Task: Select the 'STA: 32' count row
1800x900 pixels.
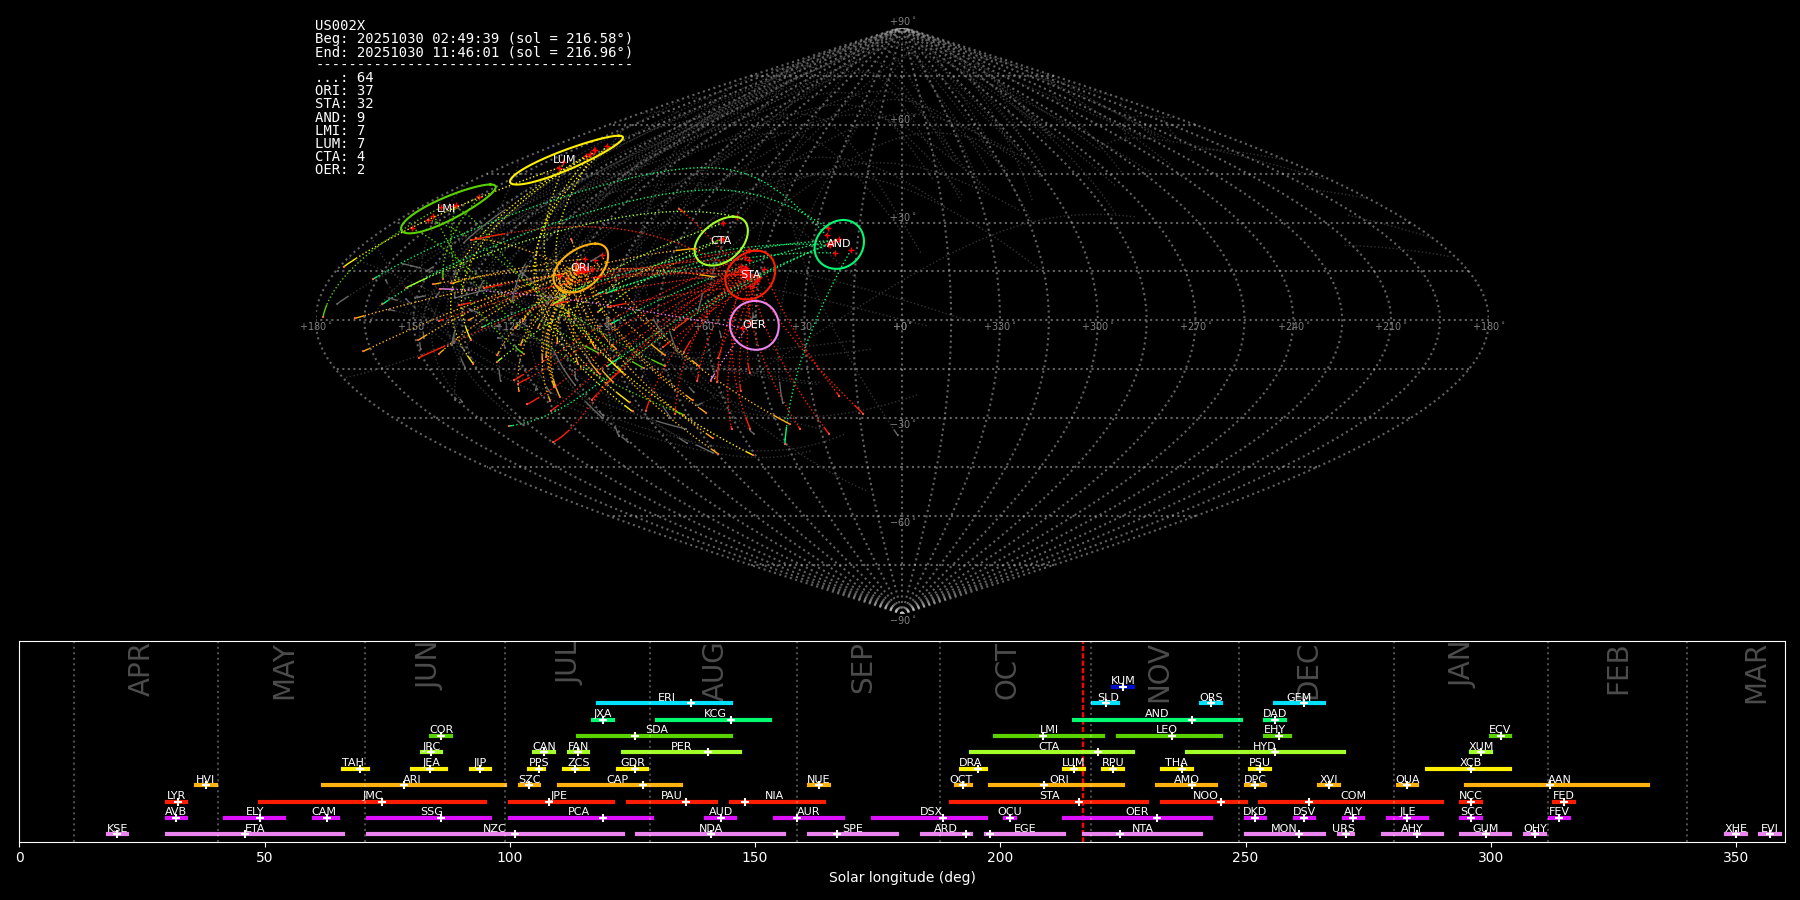Action: click(344, 104)
